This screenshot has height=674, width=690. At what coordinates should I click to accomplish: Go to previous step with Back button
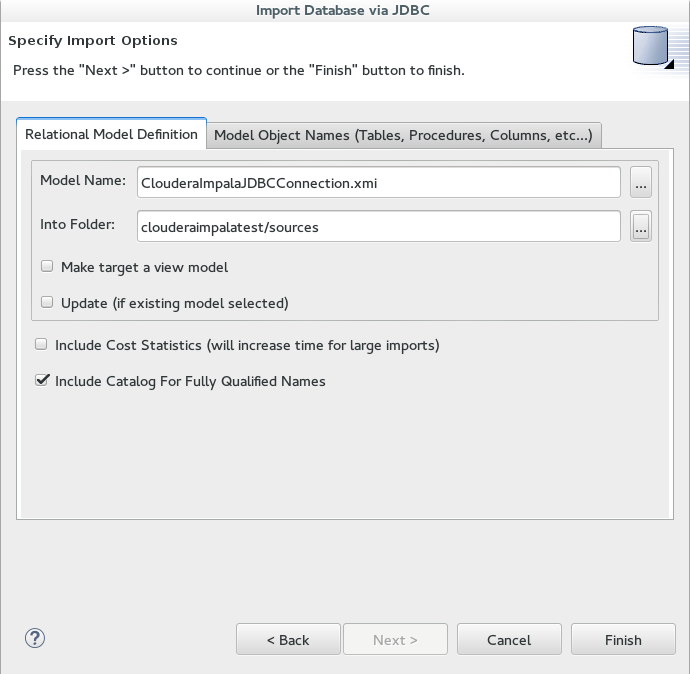pos(288,639)
